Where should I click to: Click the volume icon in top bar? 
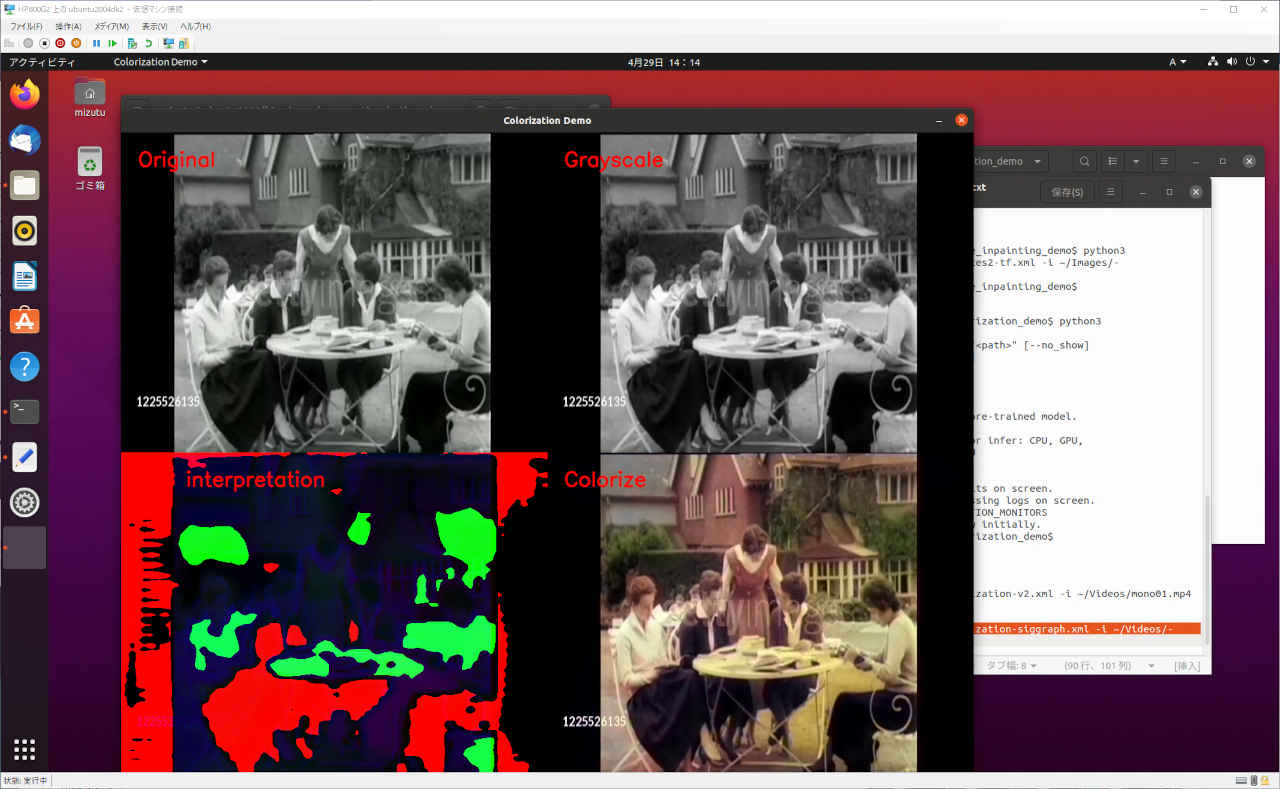point(1232,62)
